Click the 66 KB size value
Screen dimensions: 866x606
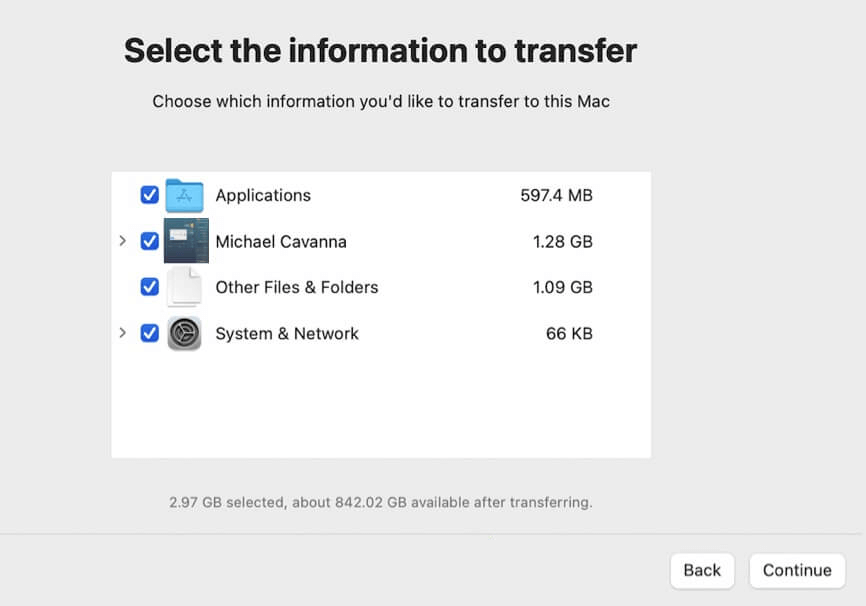(x=569, y=333)
